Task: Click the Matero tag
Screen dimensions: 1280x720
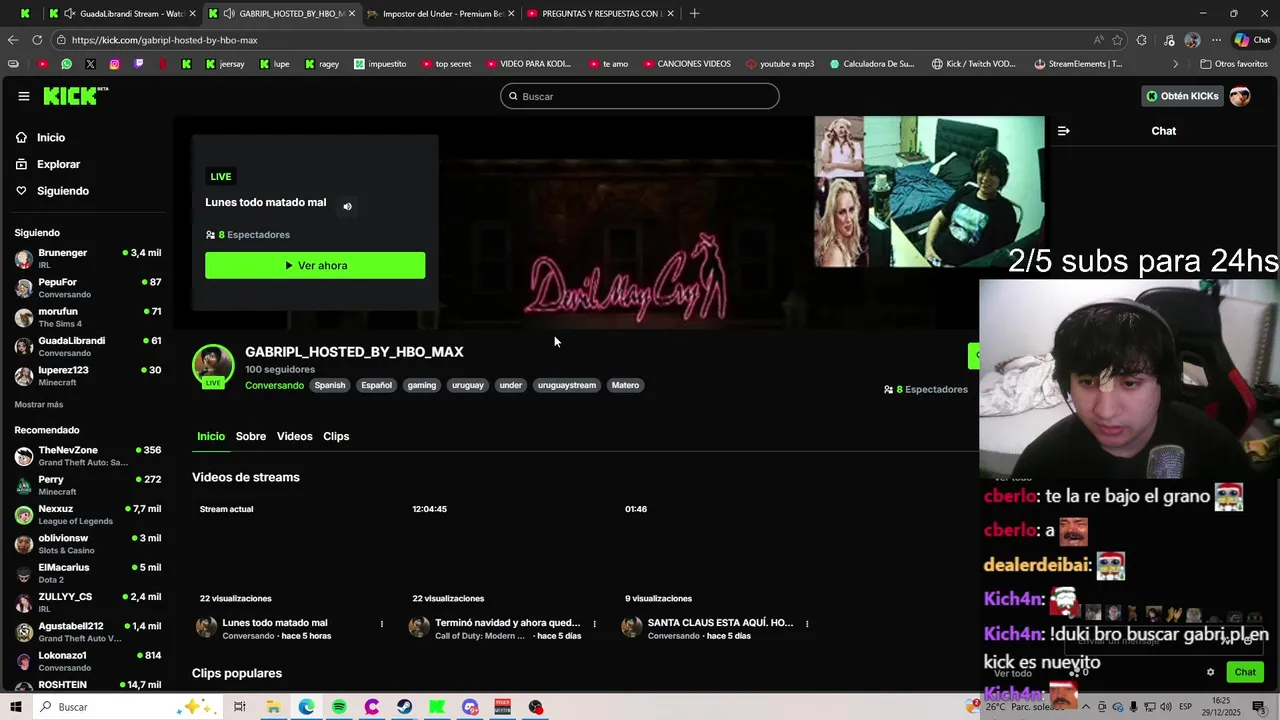Action: point(625,385)
